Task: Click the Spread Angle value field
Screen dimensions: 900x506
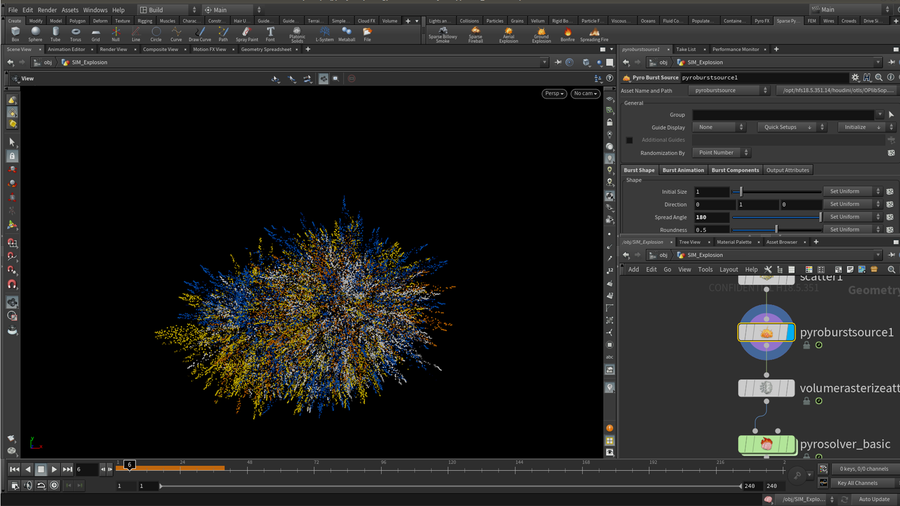Action: click(711, 217)
